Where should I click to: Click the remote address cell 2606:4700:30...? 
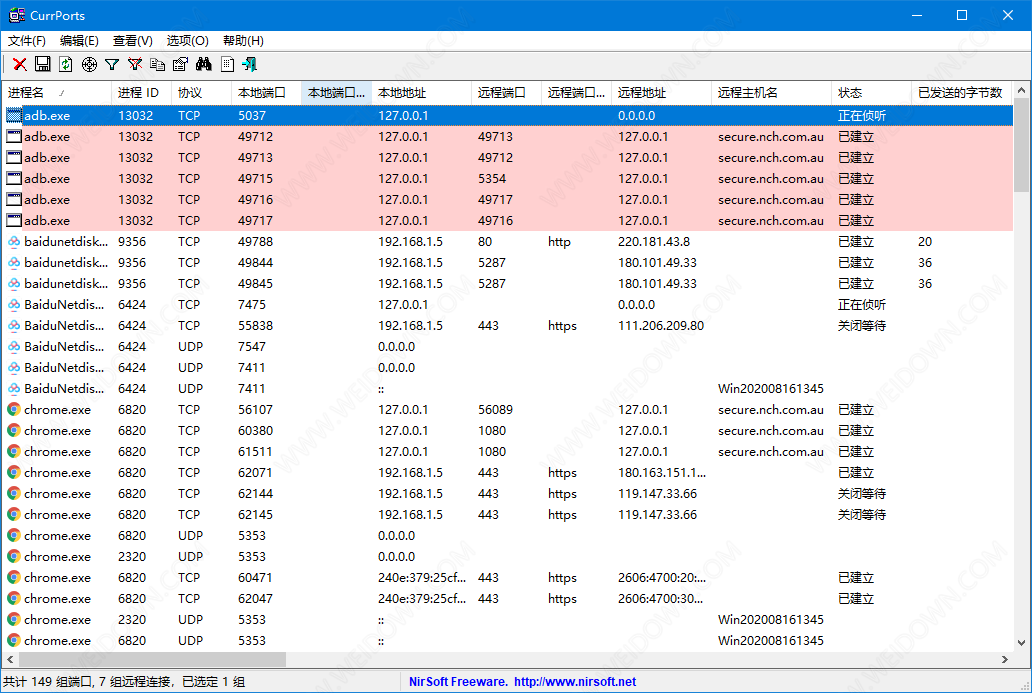(x=660, y=599)
